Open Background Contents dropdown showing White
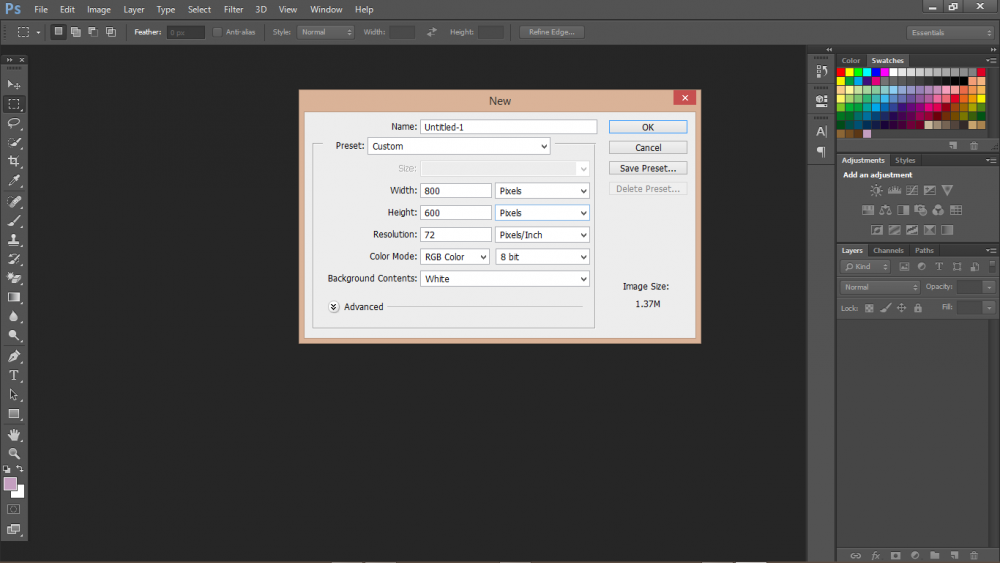 (504, 279)
